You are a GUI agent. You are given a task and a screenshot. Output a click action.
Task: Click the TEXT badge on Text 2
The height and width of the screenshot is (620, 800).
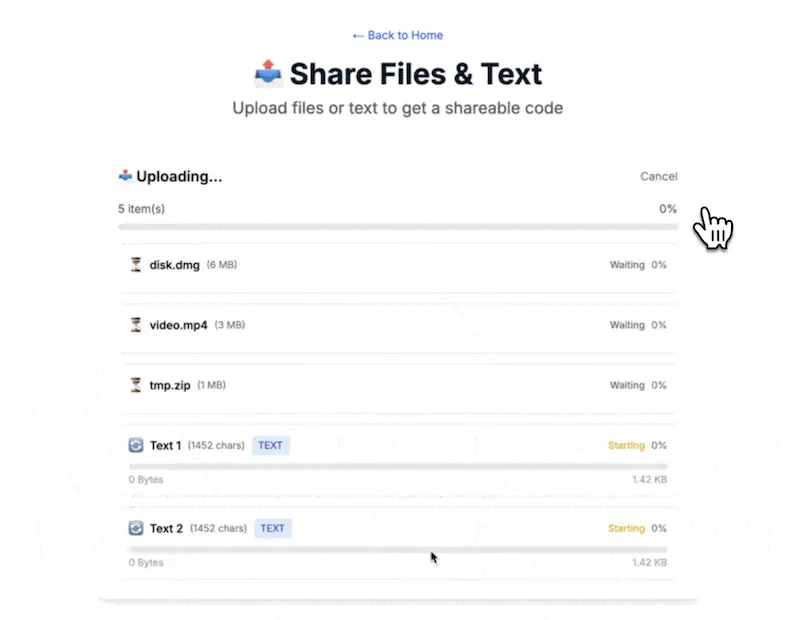click(272, 528)
